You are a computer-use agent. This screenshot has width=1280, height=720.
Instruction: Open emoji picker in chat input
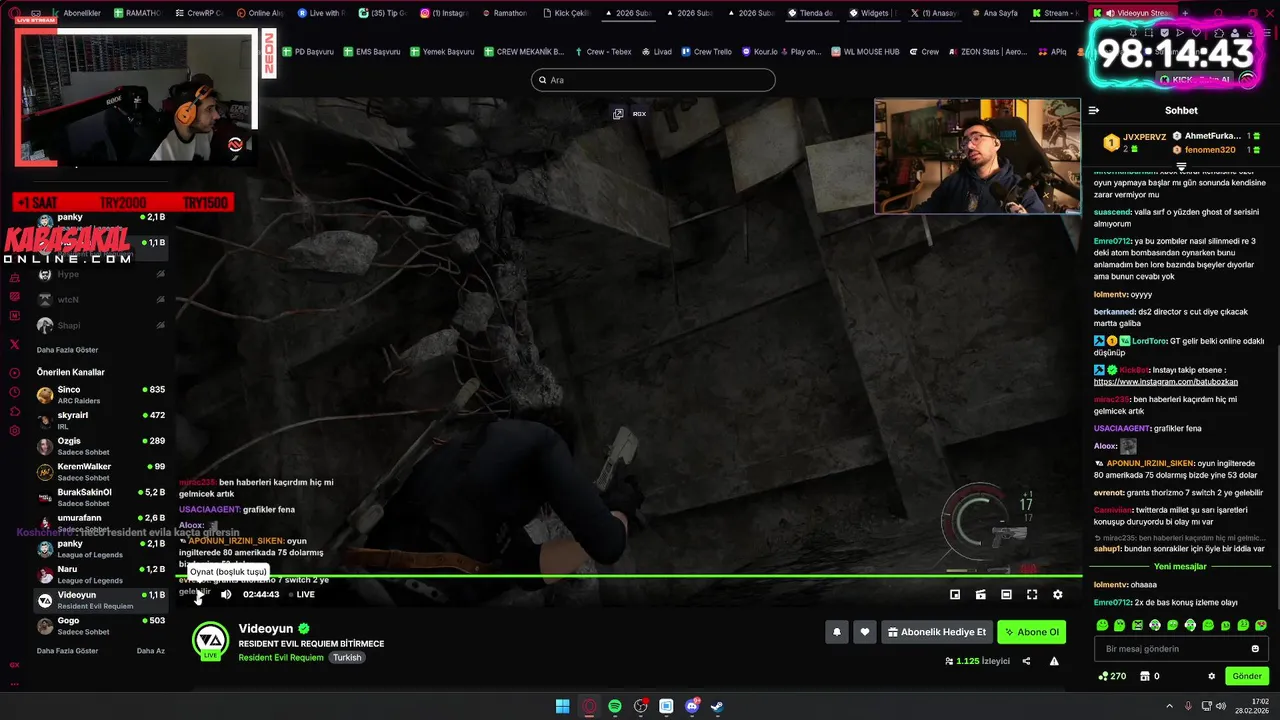tap(1256, 649)
